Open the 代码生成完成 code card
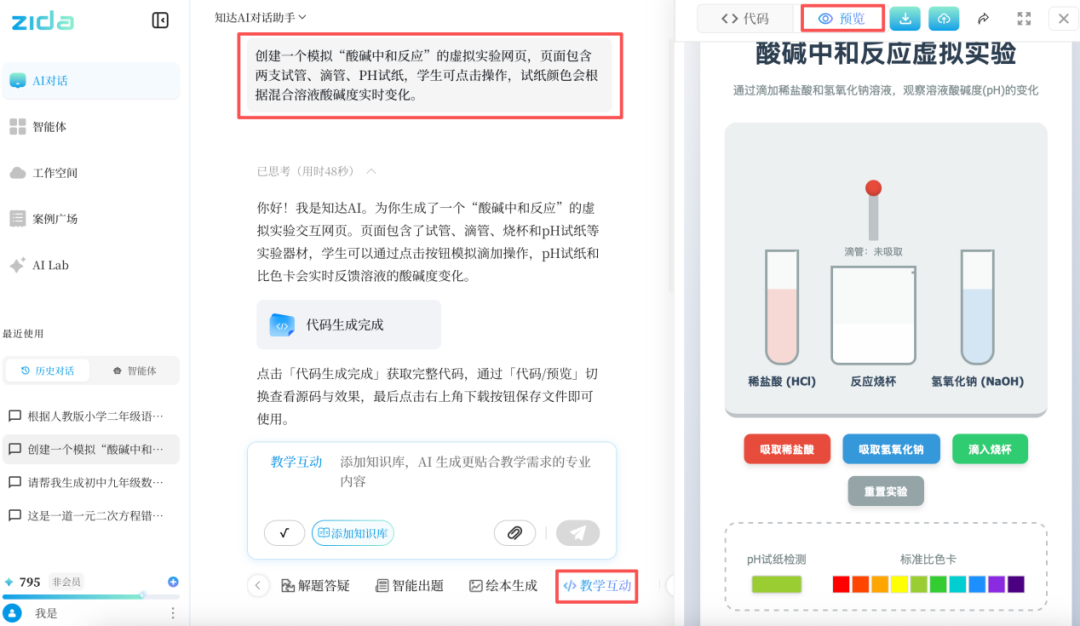This screenshot has width=1080, height=626. click(x=349, y=324)
